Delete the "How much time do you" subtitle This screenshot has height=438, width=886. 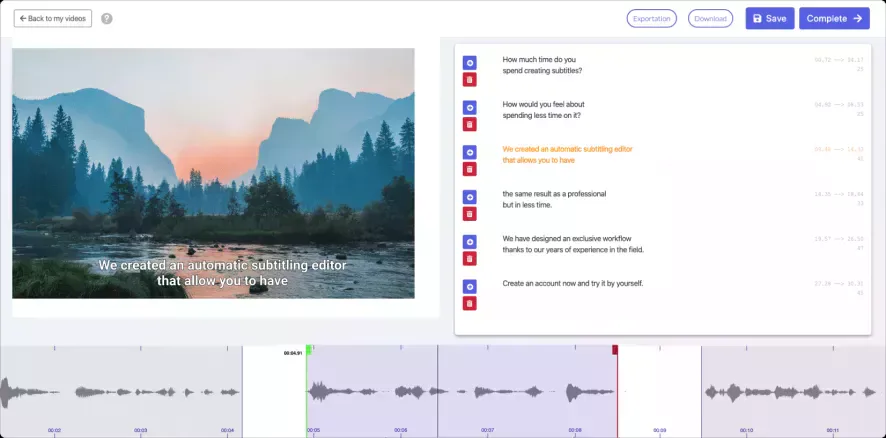point(470,80)
